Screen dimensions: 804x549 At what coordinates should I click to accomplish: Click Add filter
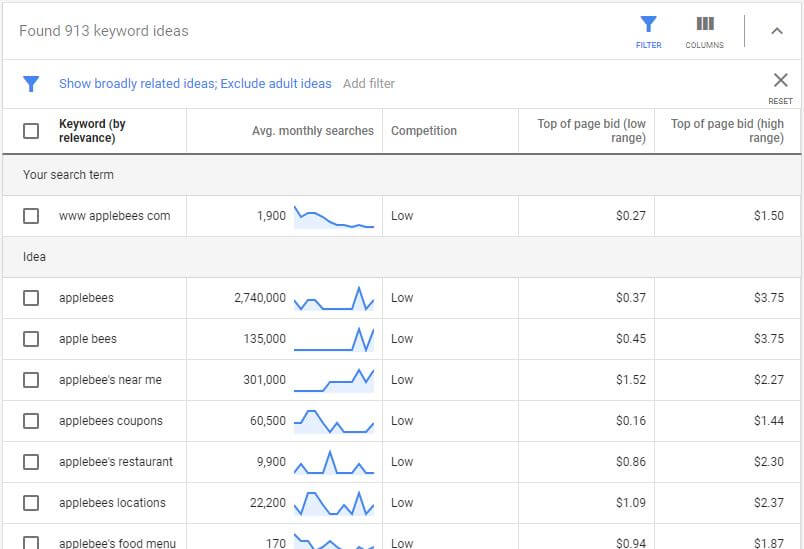[x=369, y=84]
